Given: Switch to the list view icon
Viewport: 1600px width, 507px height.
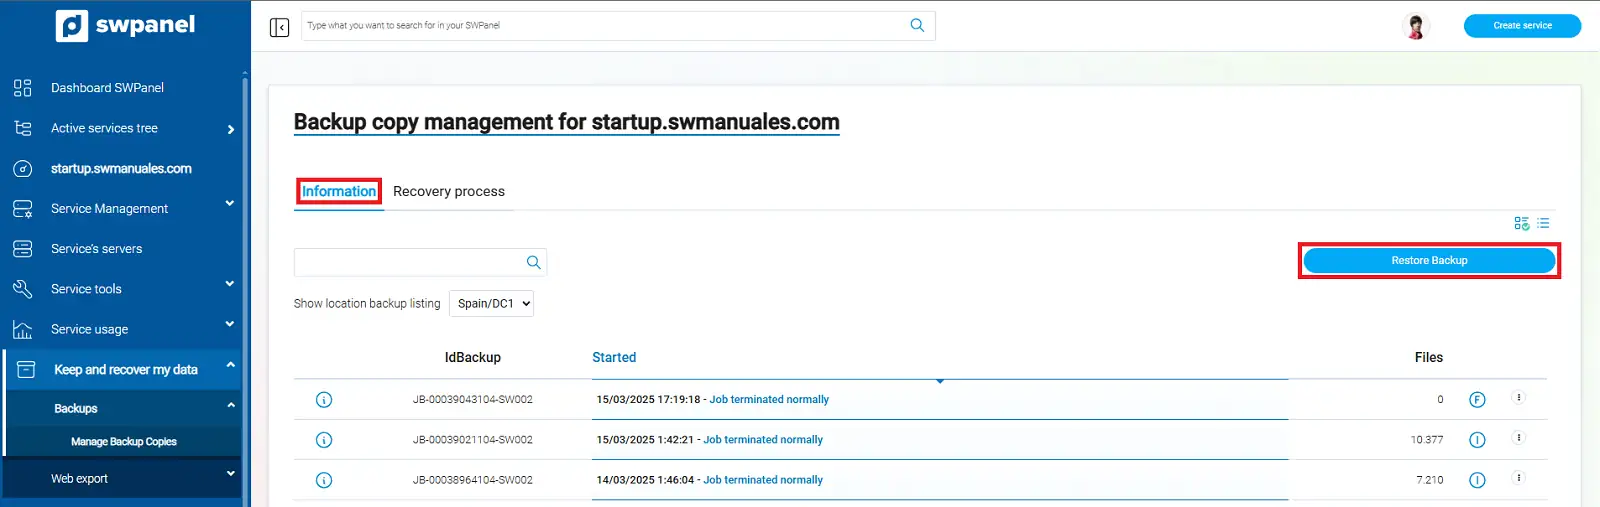Looking at the screenshot, I should tap(1543, 224).
